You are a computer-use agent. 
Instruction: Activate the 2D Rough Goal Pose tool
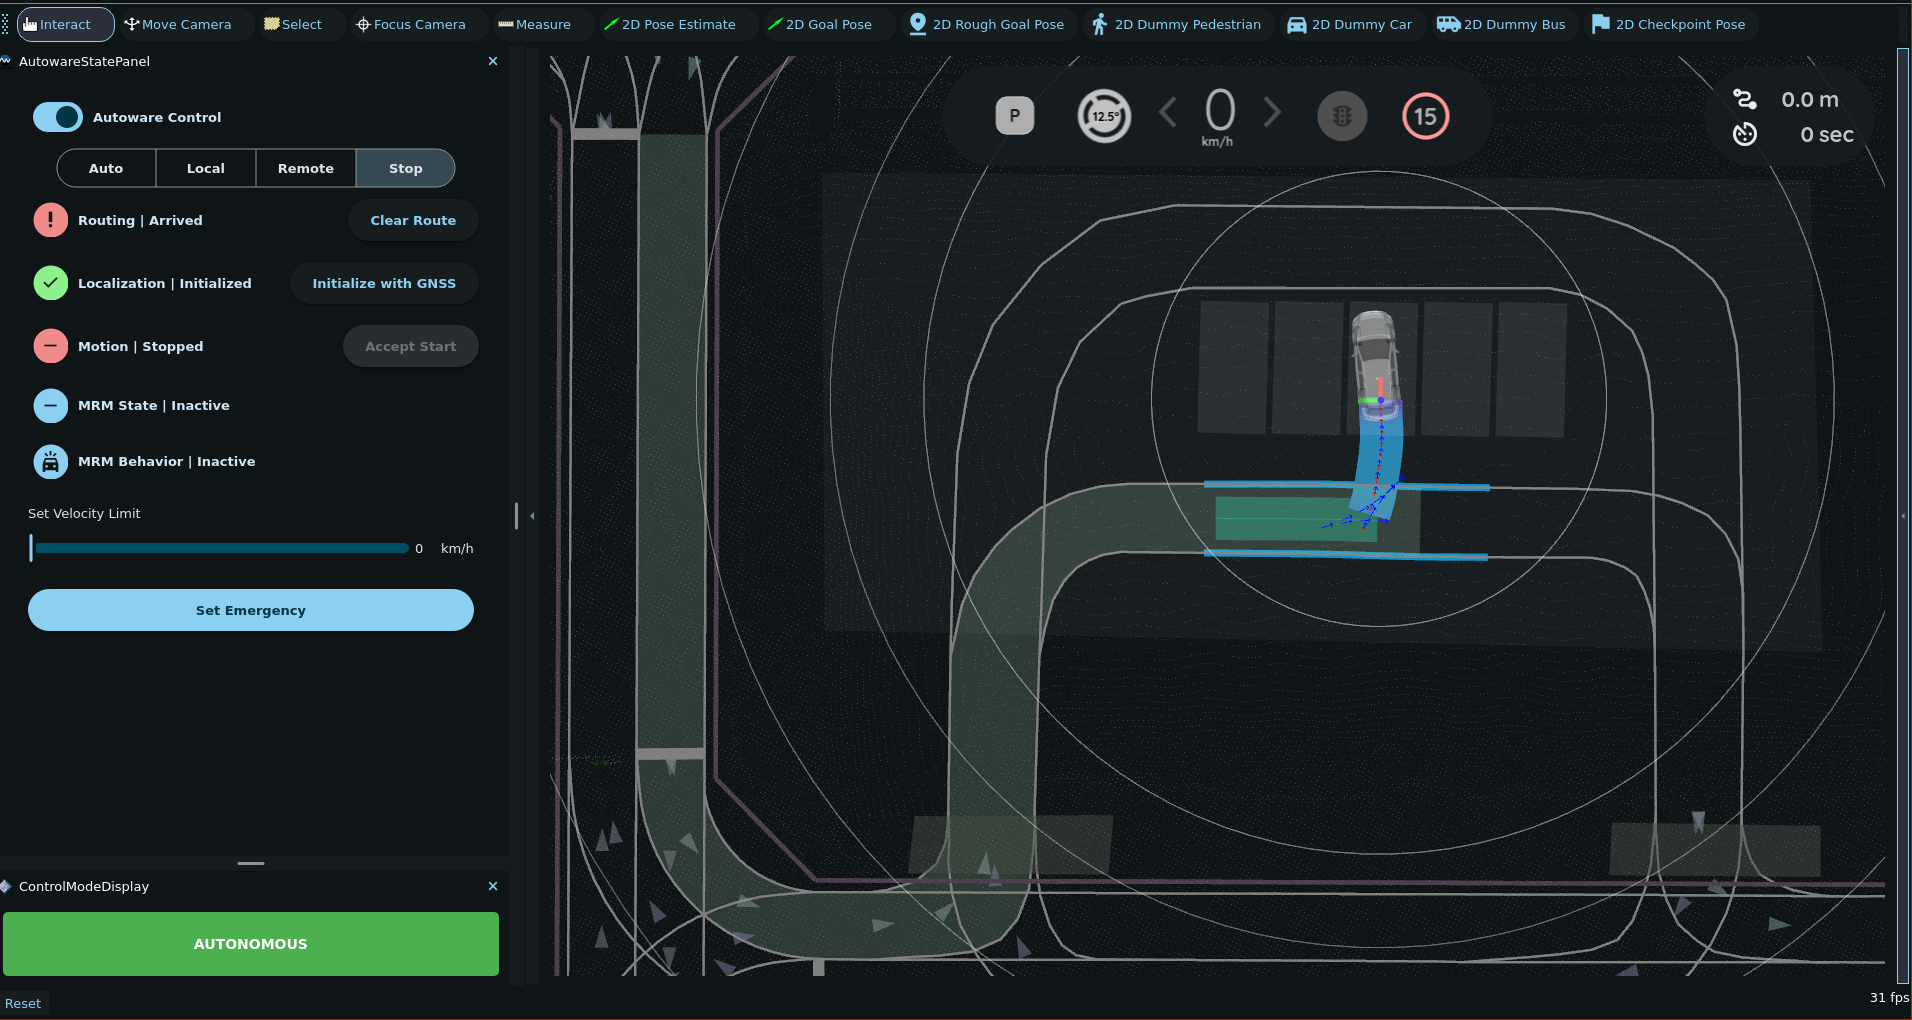(986, 24)
